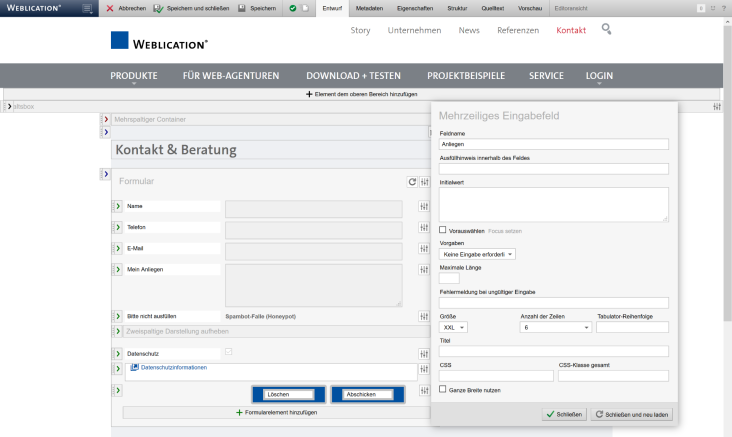Open the website search magnifier icon
Screen dimensions: 732x437
point(606,29)
